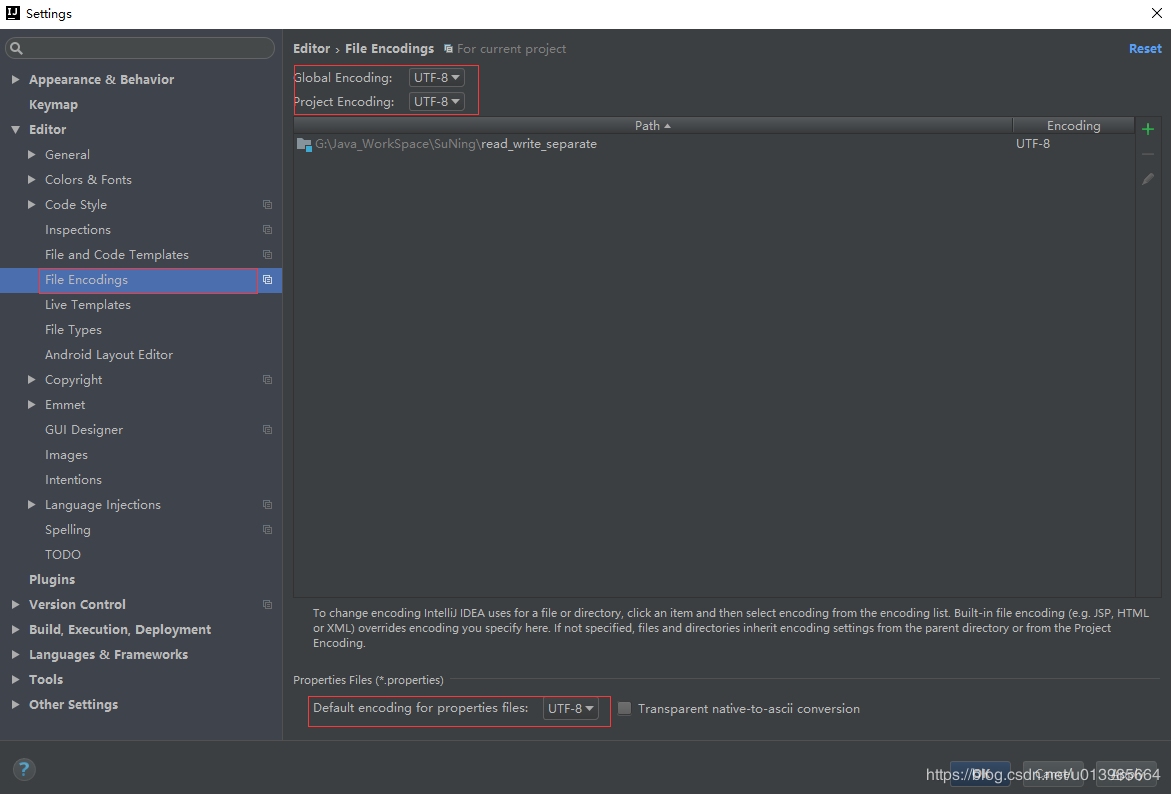The image size is (1171, 794).
Task: Collapse the Editor tree section
Action: click(15, 129)
